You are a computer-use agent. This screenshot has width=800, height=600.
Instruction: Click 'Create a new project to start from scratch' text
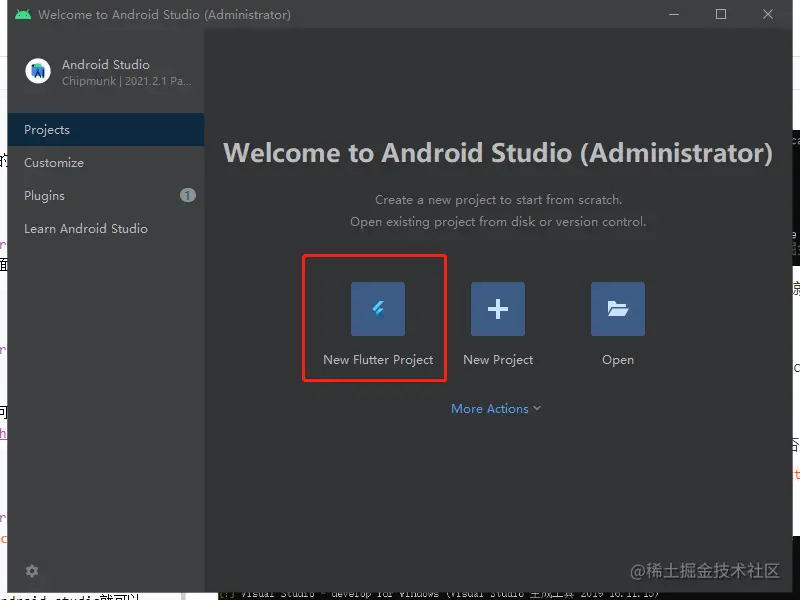[498, 199]
